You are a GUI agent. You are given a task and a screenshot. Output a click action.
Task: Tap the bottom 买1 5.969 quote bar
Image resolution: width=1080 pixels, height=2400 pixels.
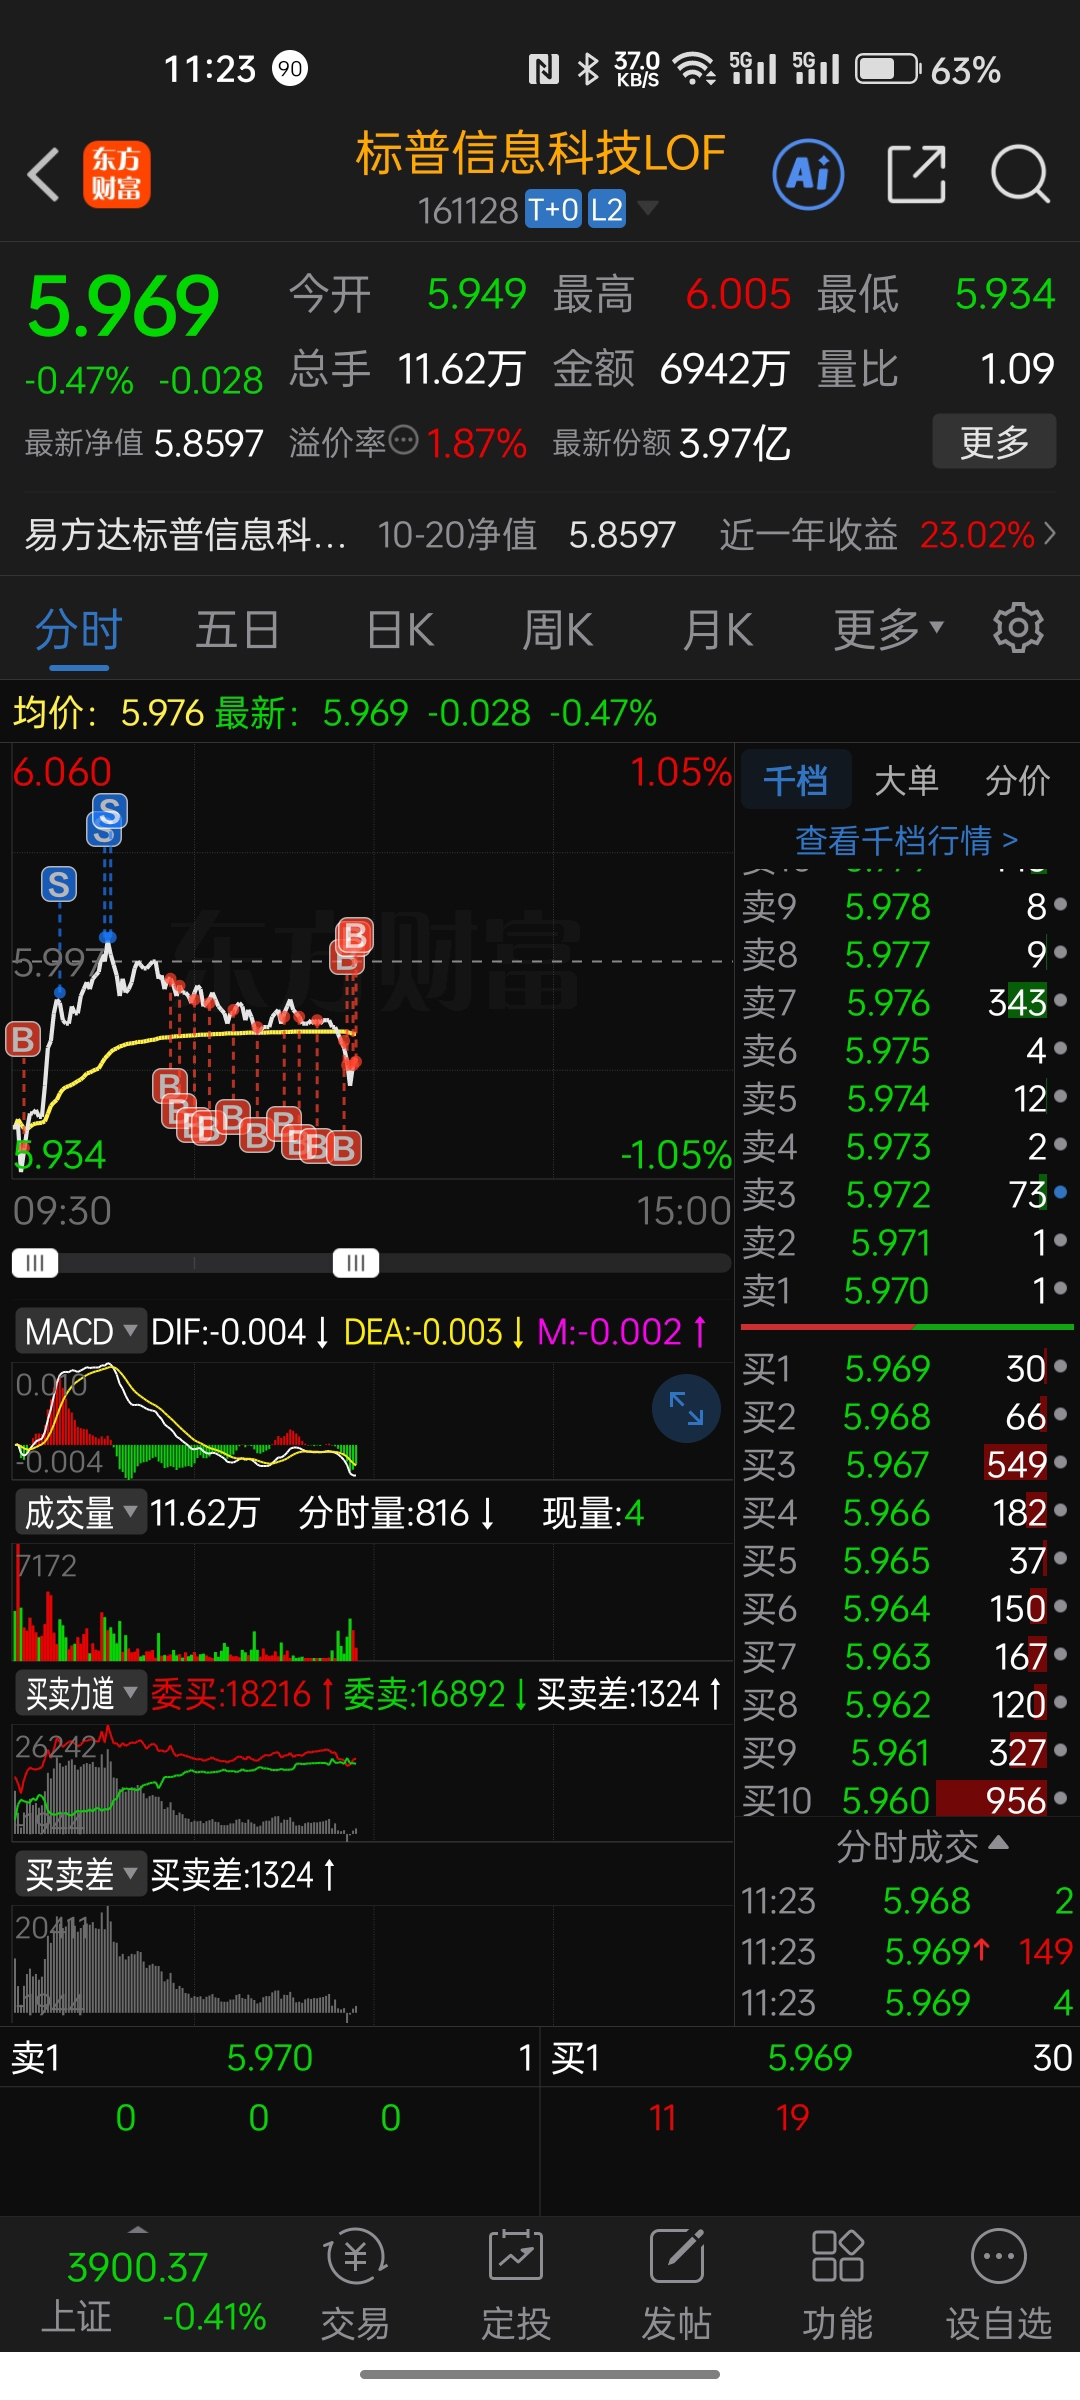(x=810, y=2057)
